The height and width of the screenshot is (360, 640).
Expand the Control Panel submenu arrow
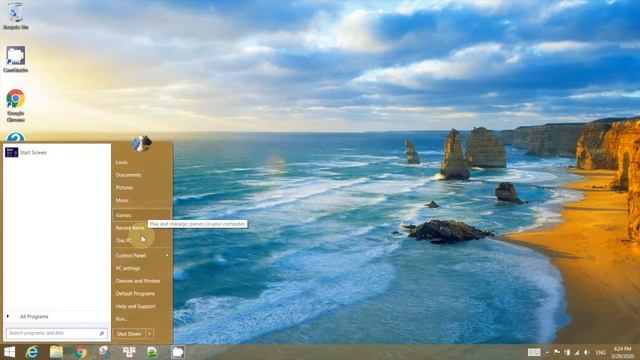(167, 256)
